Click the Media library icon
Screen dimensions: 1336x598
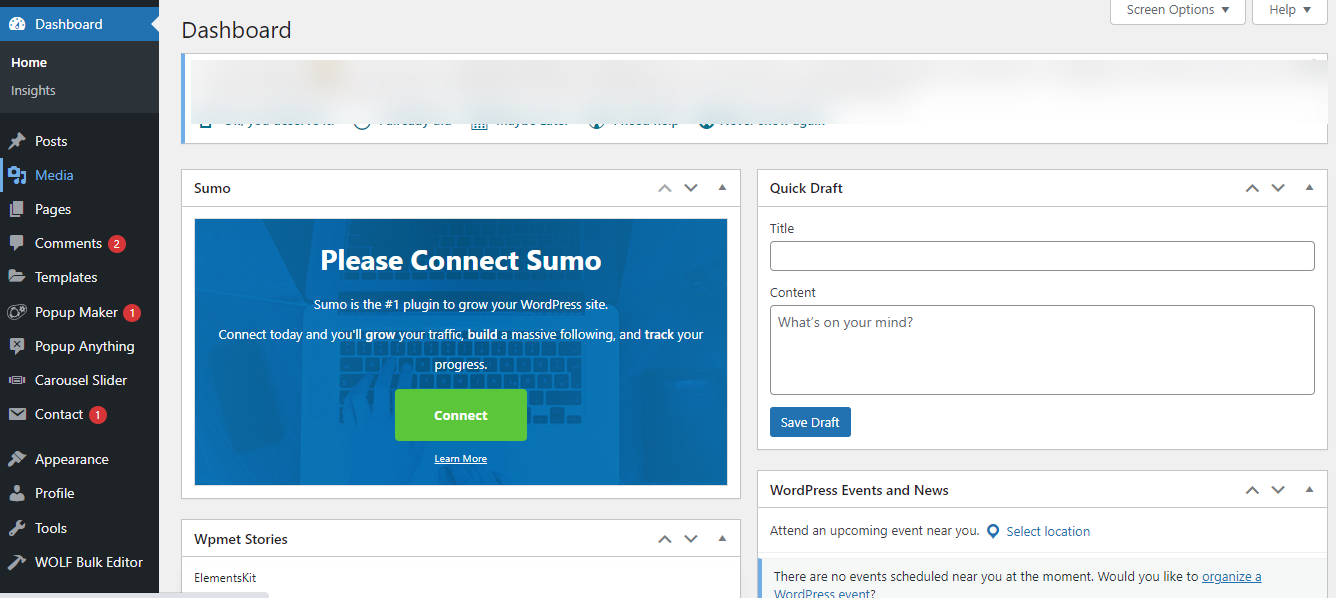[x=17, y=175]
